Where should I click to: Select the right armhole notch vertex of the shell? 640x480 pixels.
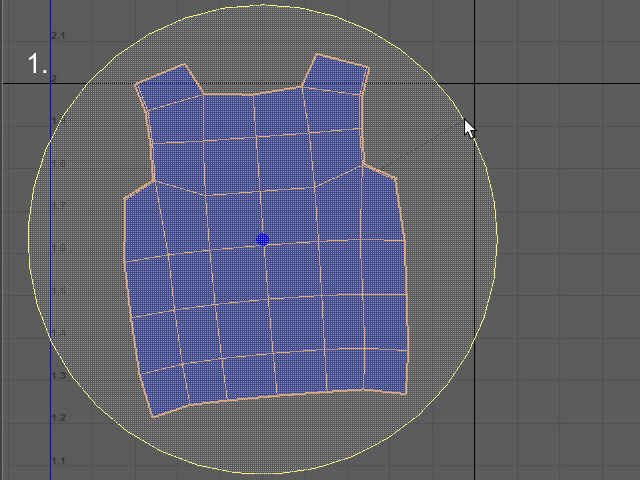(362, 164)
